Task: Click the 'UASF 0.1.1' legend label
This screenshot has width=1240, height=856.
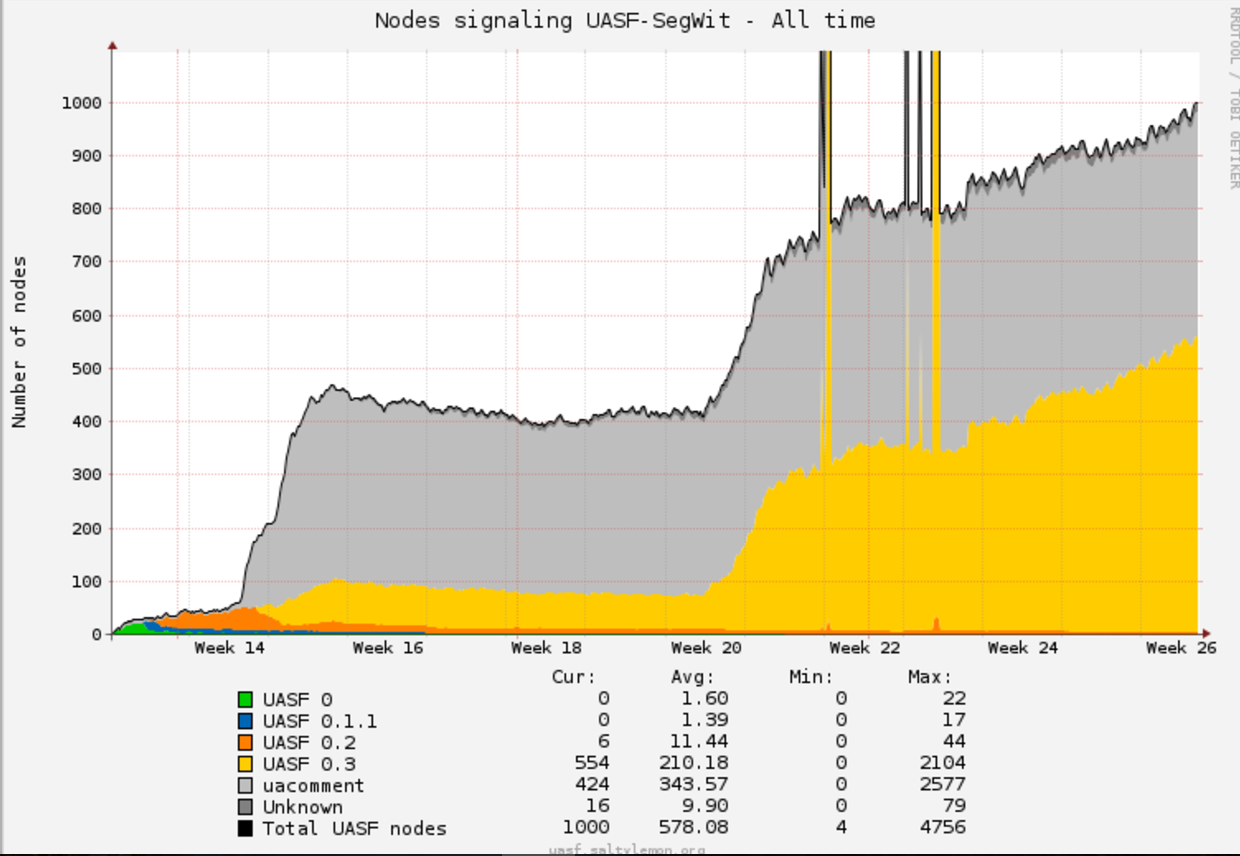Action: tap(320, 721)
